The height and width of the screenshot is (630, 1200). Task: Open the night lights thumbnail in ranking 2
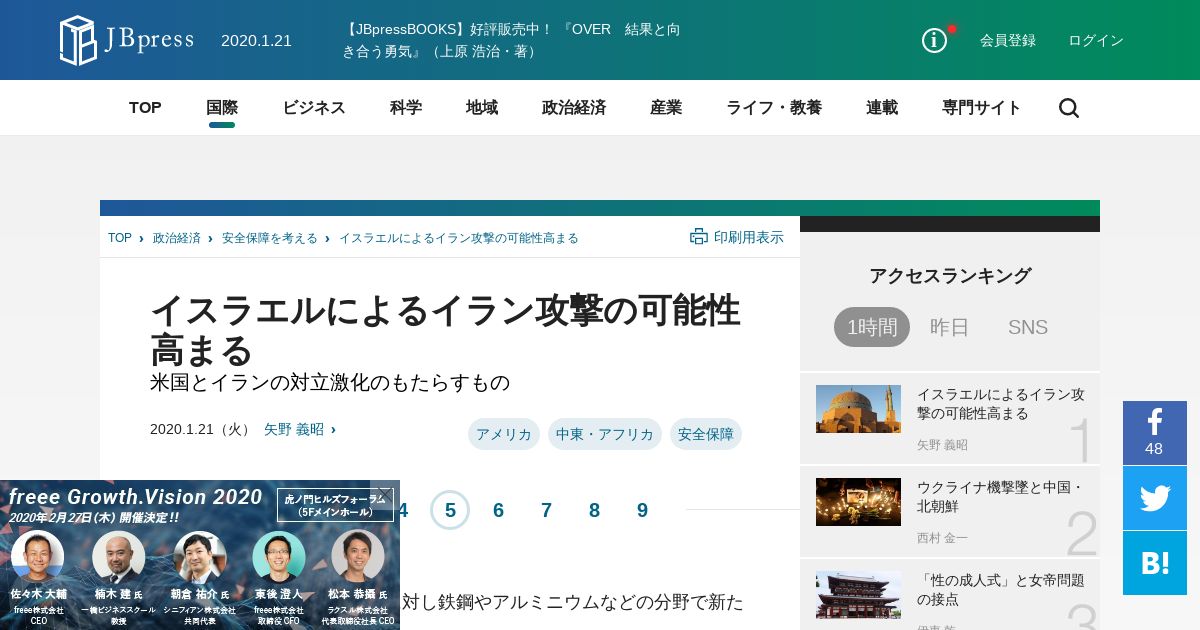coord(858,502)
